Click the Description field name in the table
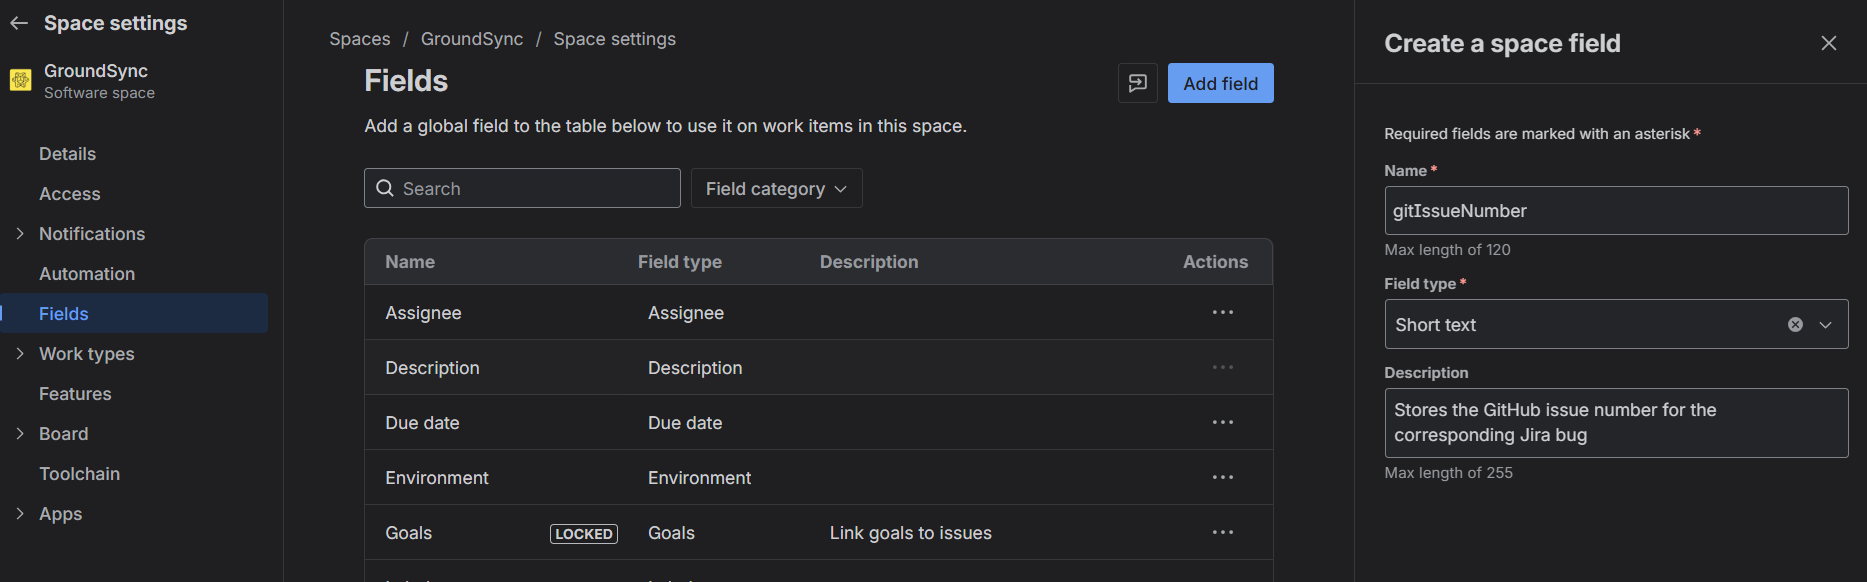Image resolution: width=1867 pixels, height=582 pixels. [432, 368]
